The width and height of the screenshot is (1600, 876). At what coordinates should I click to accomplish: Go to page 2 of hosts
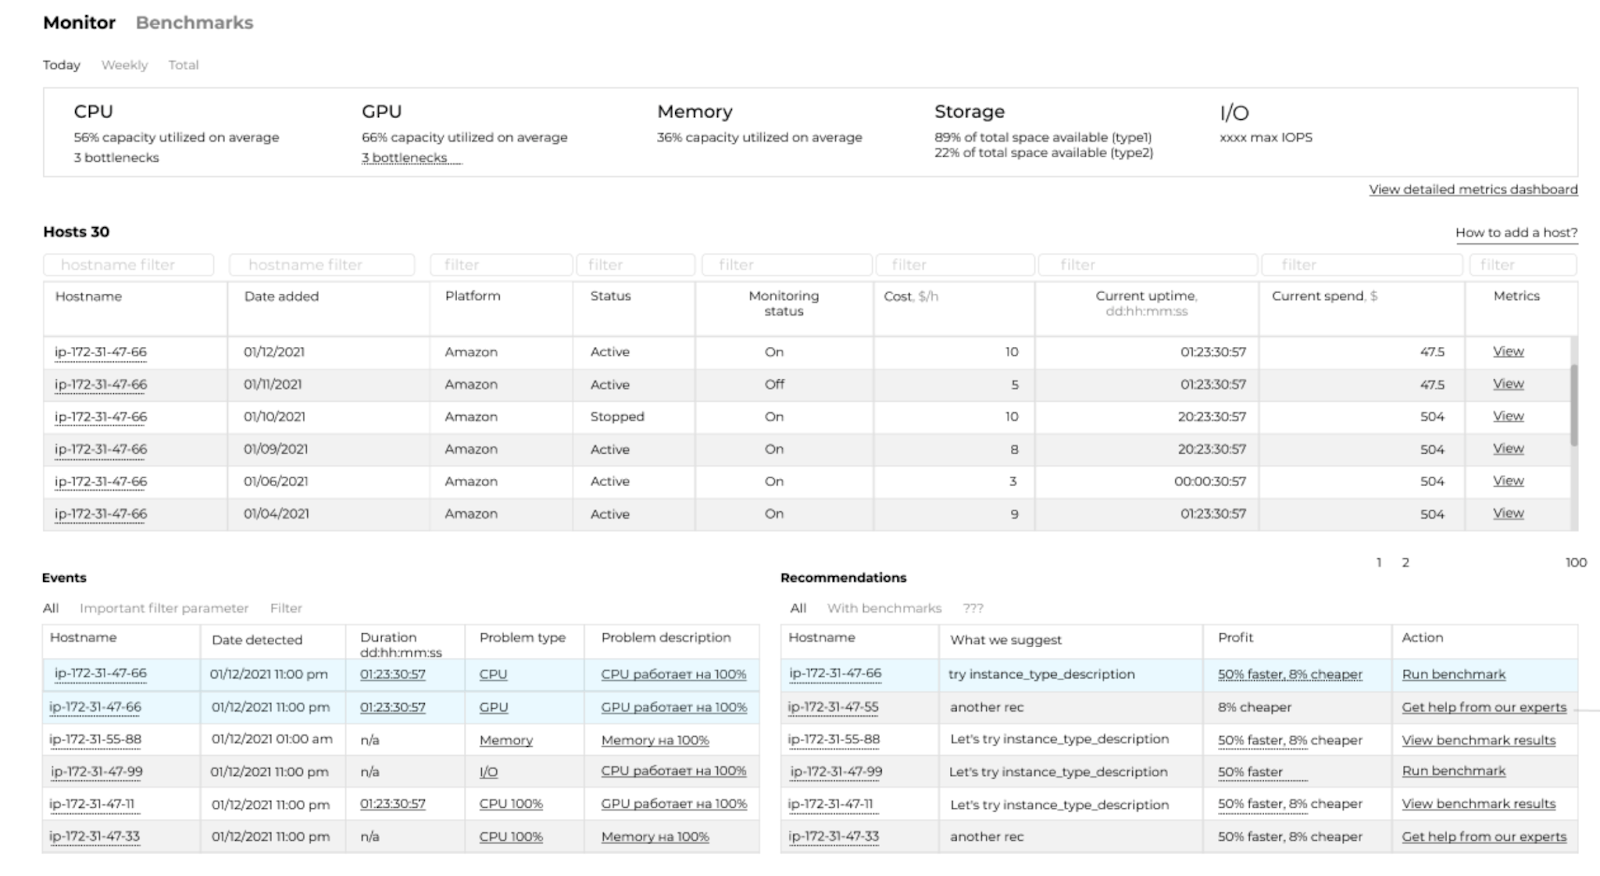coord(1405,563)
